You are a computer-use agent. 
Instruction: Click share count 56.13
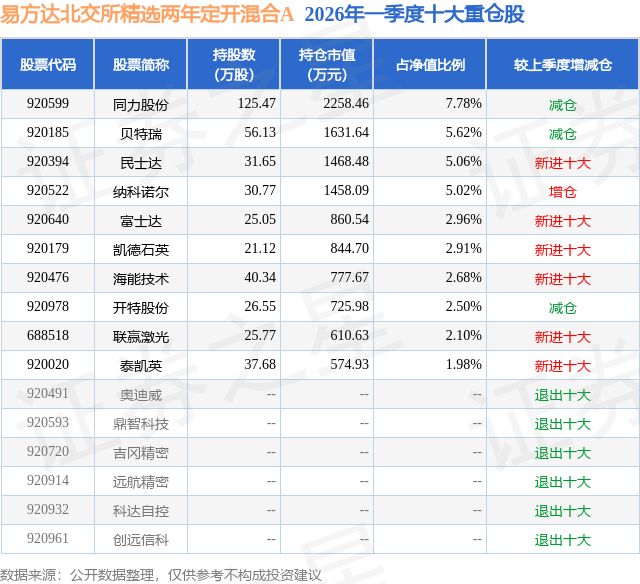(260, 133)
